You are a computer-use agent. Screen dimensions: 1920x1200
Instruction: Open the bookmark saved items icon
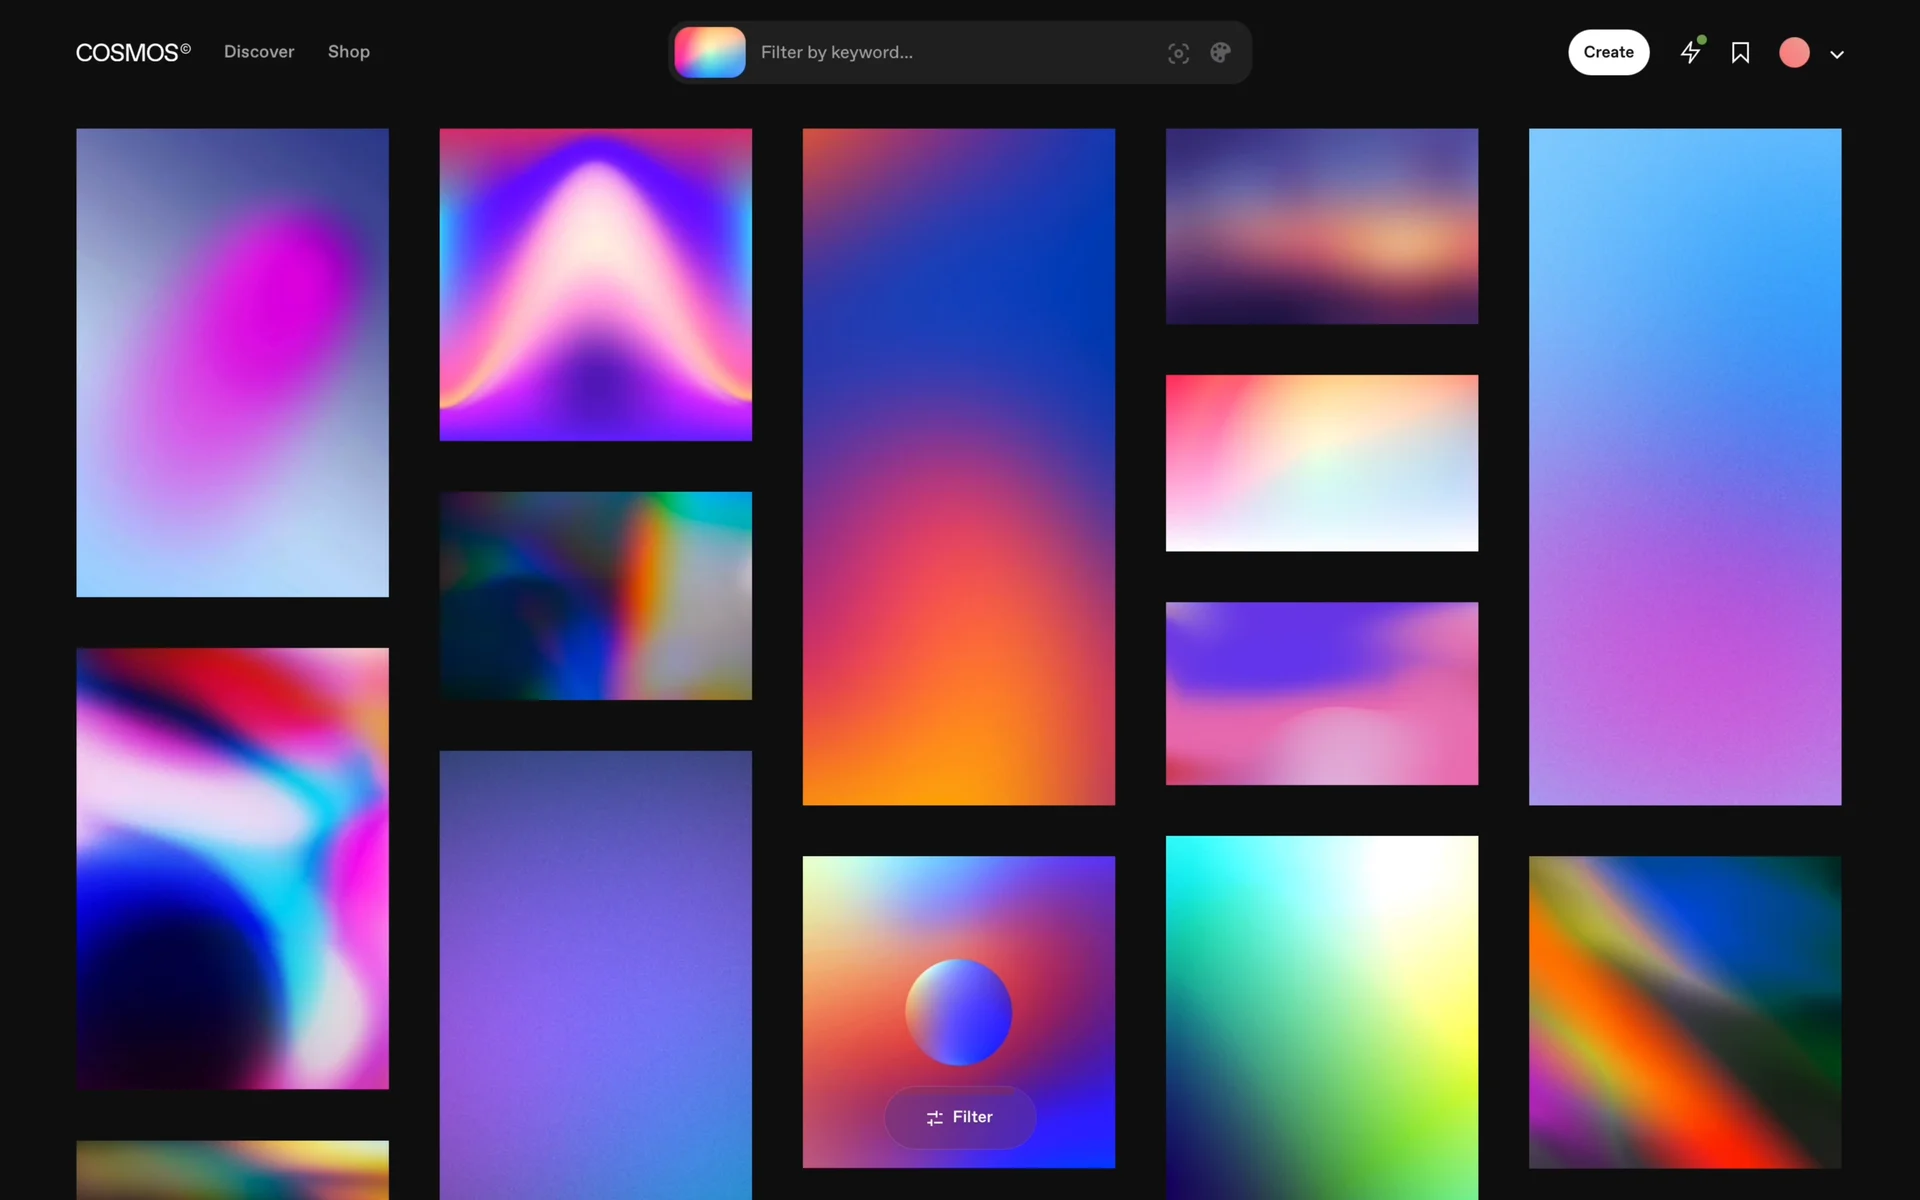tap(1740, 52)
